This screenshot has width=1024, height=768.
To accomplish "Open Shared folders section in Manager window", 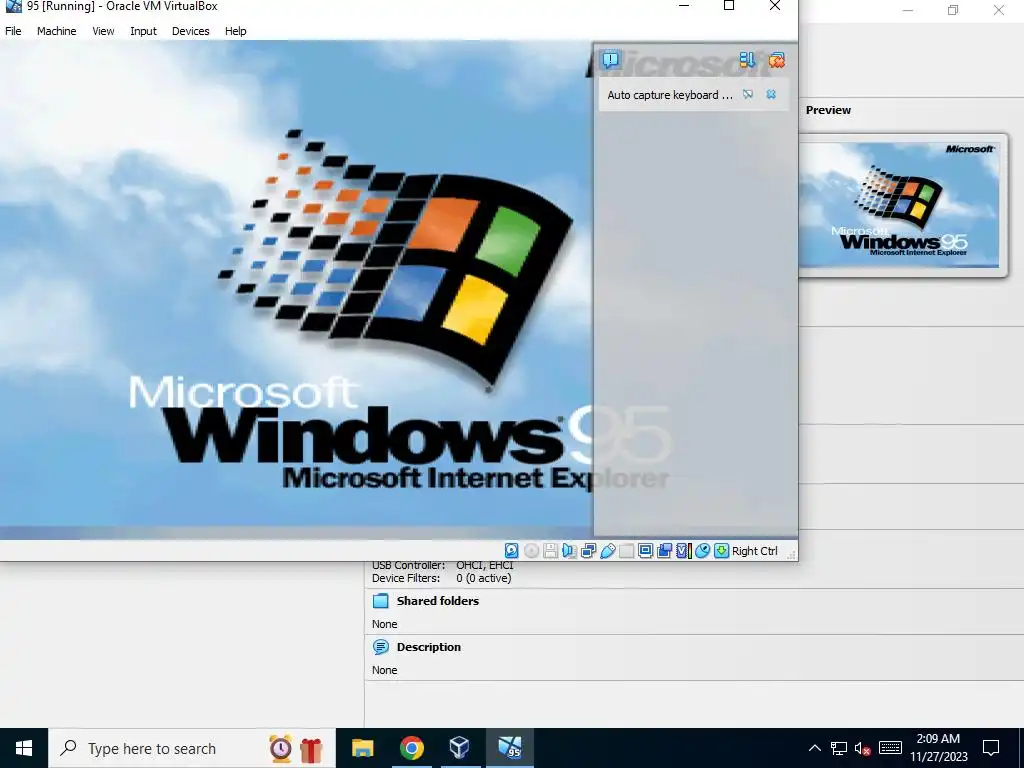I will (x=438, y=601).
